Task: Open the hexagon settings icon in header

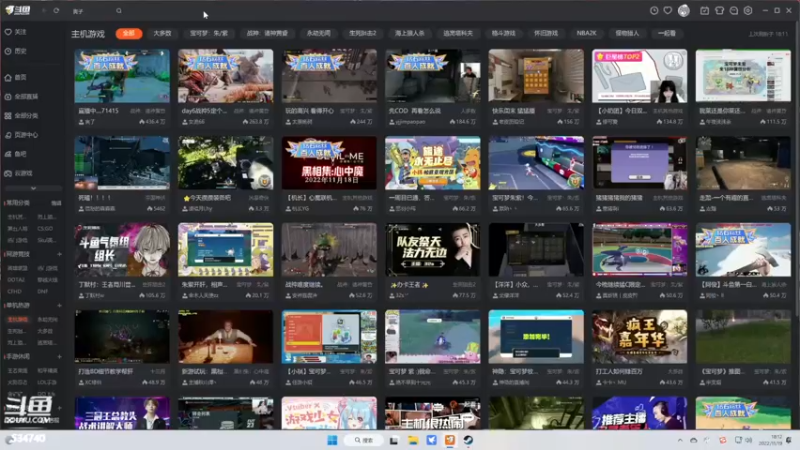Action: pyautogui.click(x=748, y=11)
